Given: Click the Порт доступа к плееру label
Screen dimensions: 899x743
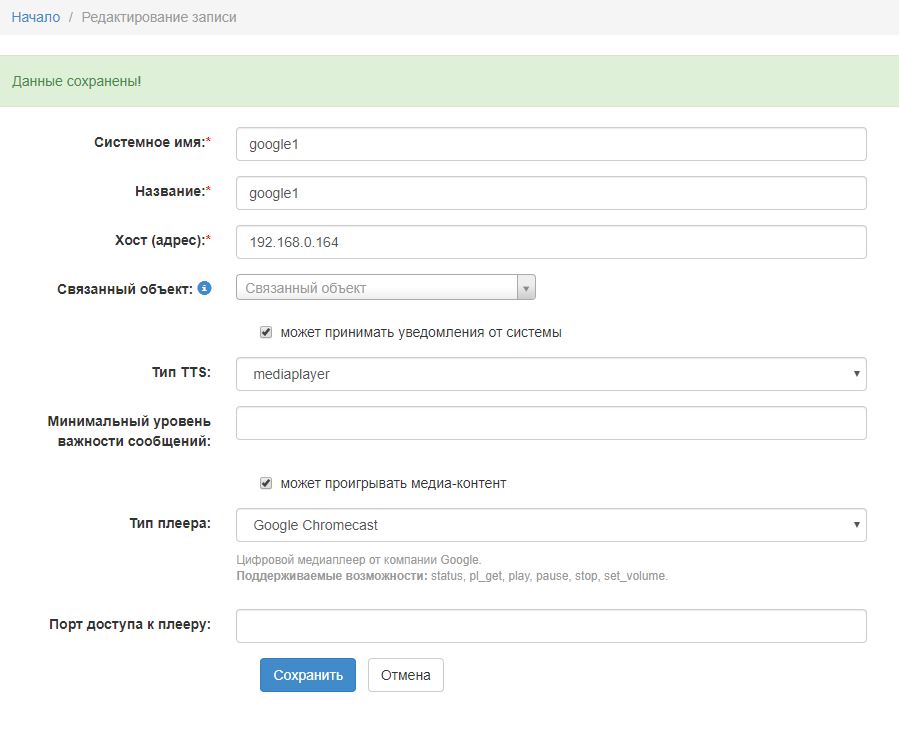Looking at the screenshot, I should 129,624.
